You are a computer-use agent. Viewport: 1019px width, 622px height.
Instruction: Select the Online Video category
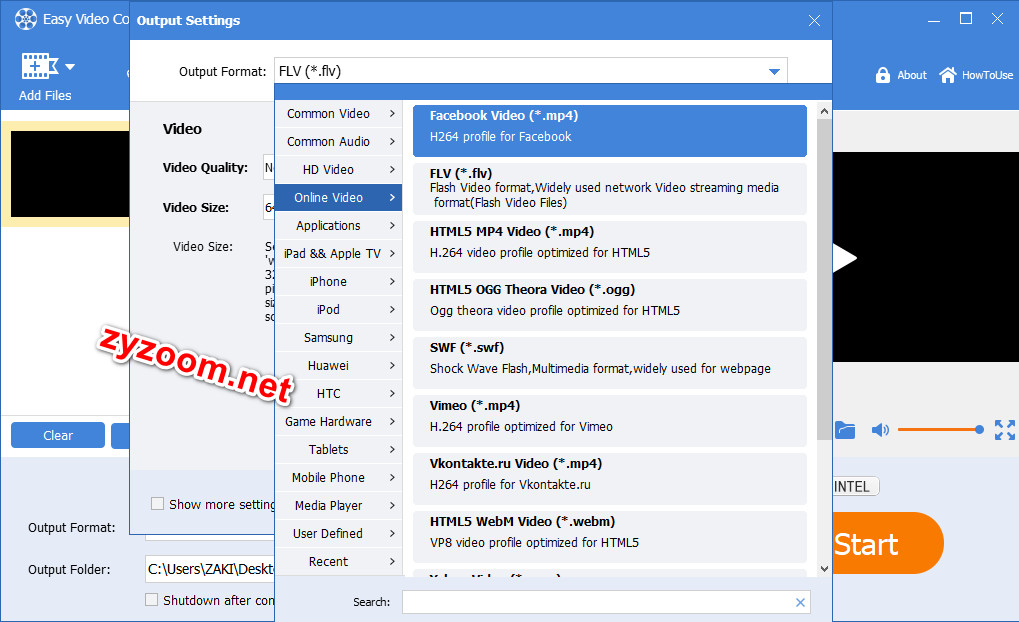[x=339, y=198]
